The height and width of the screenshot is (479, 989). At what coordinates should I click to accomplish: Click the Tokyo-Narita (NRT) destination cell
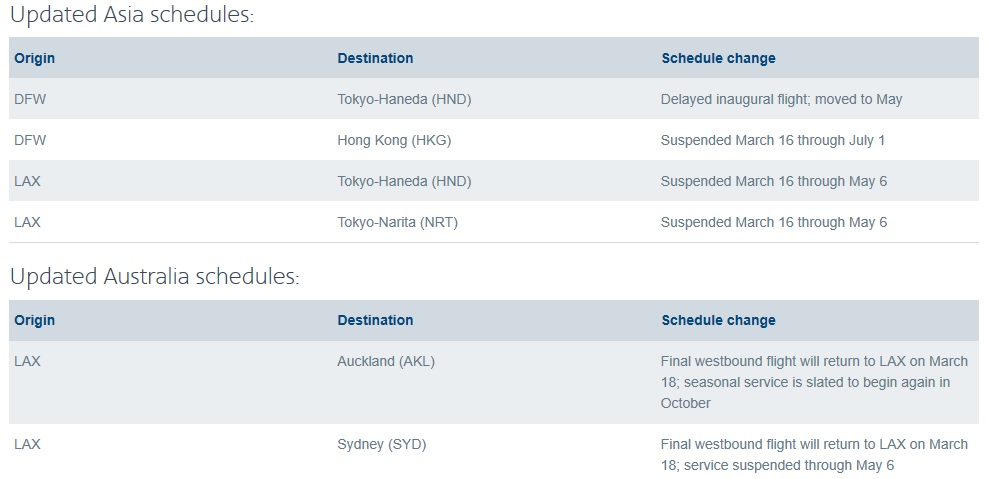[x=397, y=222]
